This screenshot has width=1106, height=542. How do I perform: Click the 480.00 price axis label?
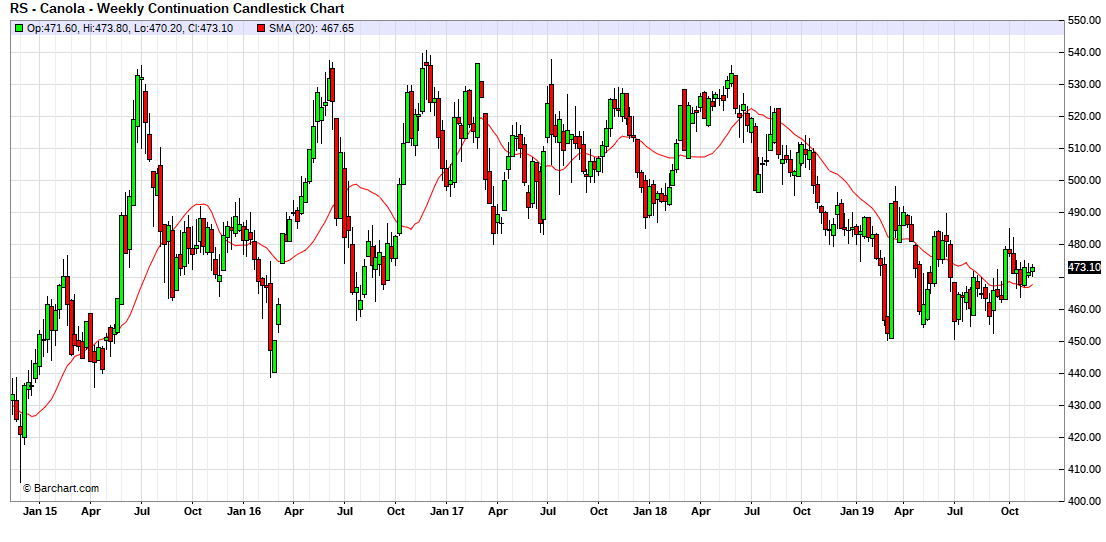[1085, 245]
